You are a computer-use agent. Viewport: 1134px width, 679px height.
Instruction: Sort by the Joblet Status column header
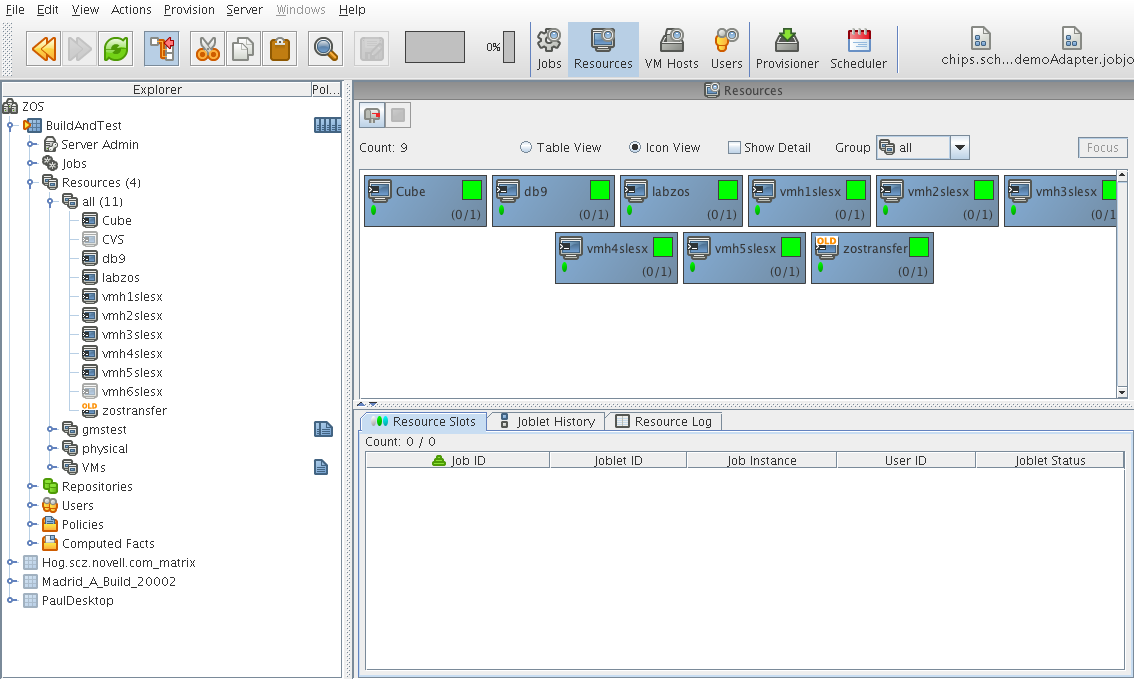[1050, 461]
